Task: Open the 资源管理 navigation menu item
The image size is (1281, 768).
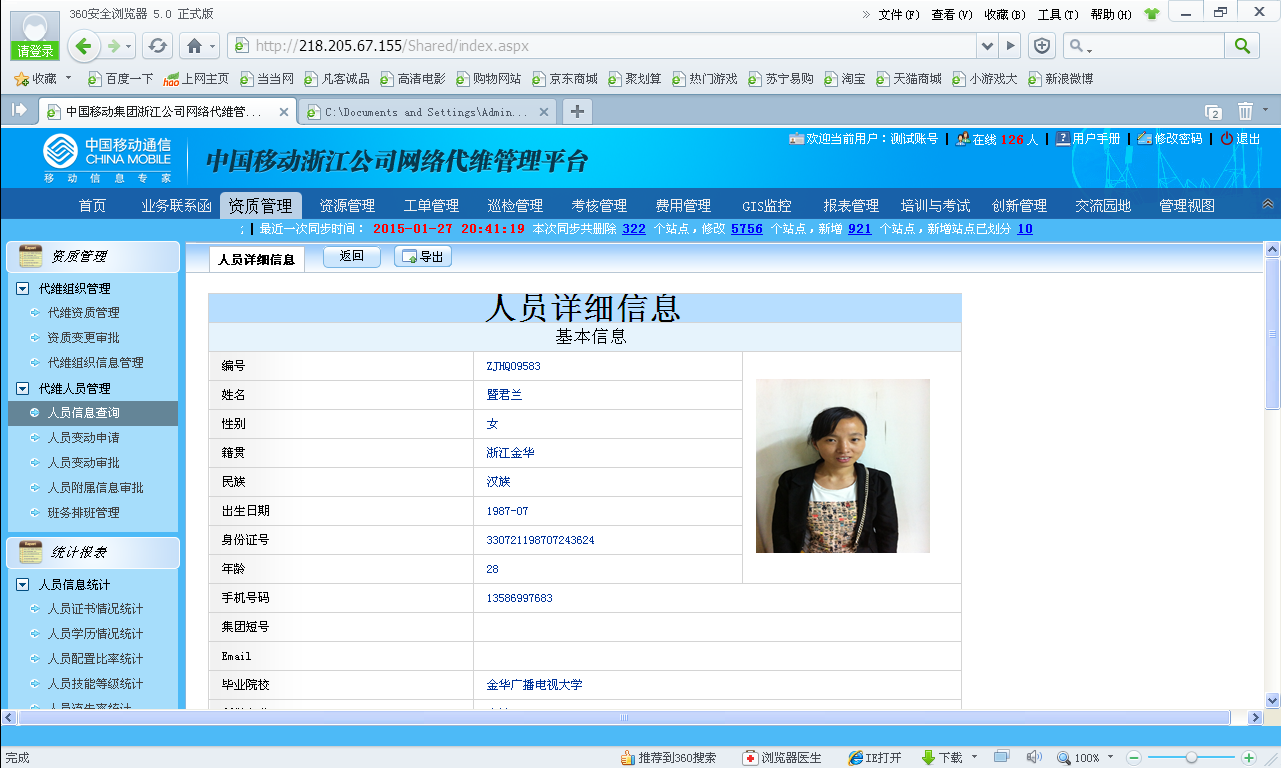Action: click(347, 206)
